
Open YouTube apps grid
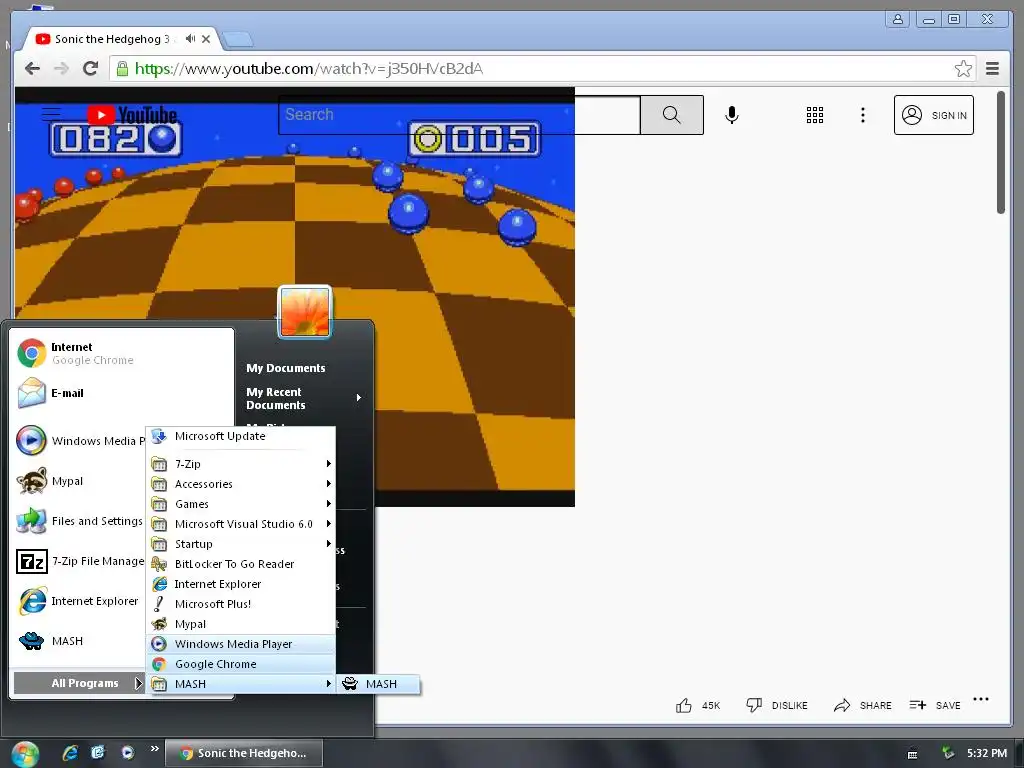pos(814,115)
